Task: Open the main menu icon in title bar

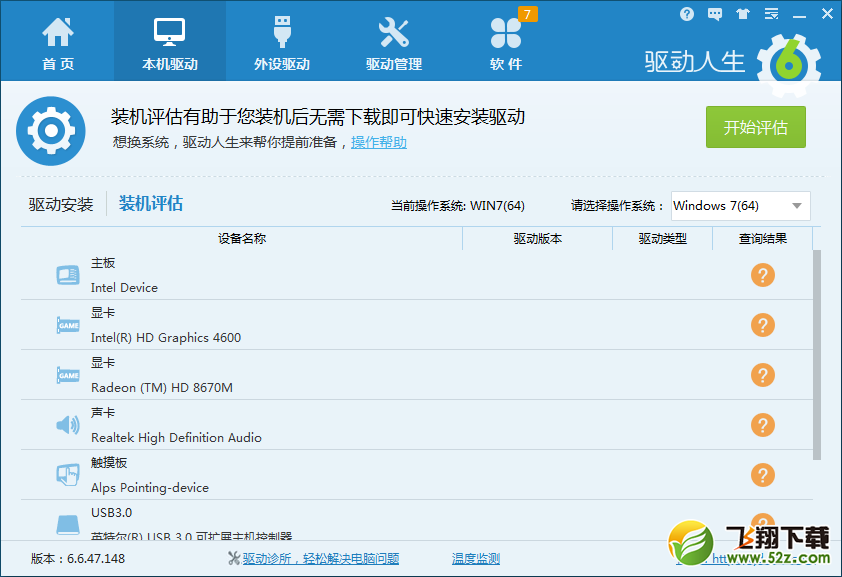Action: tap(771, 14)
